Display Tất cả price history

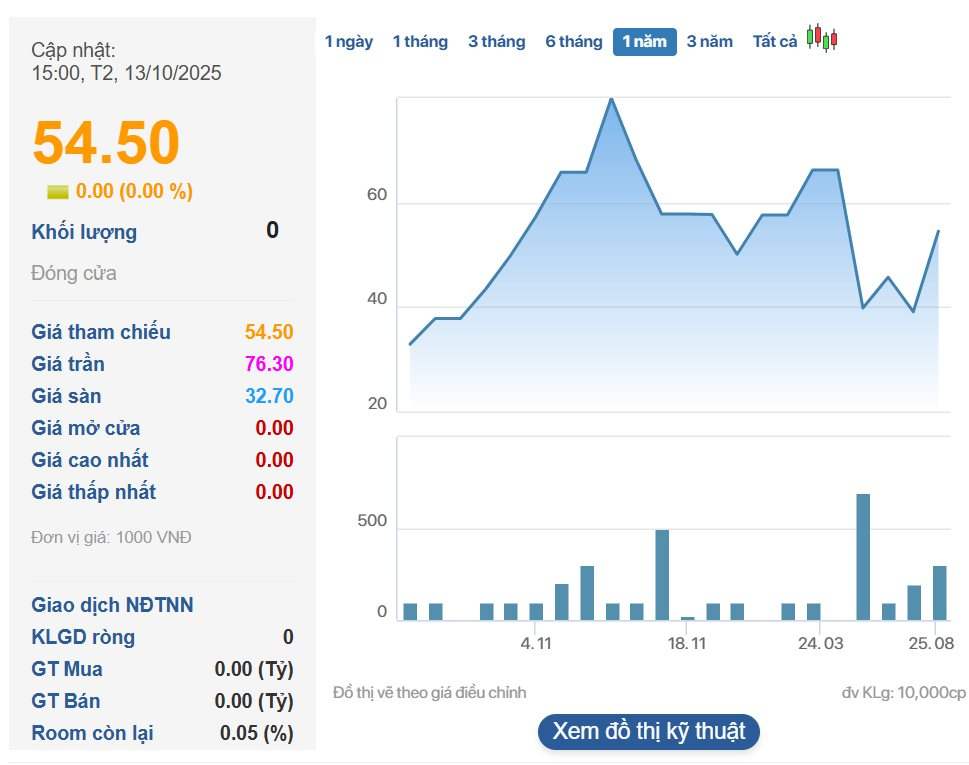[775, 42]
